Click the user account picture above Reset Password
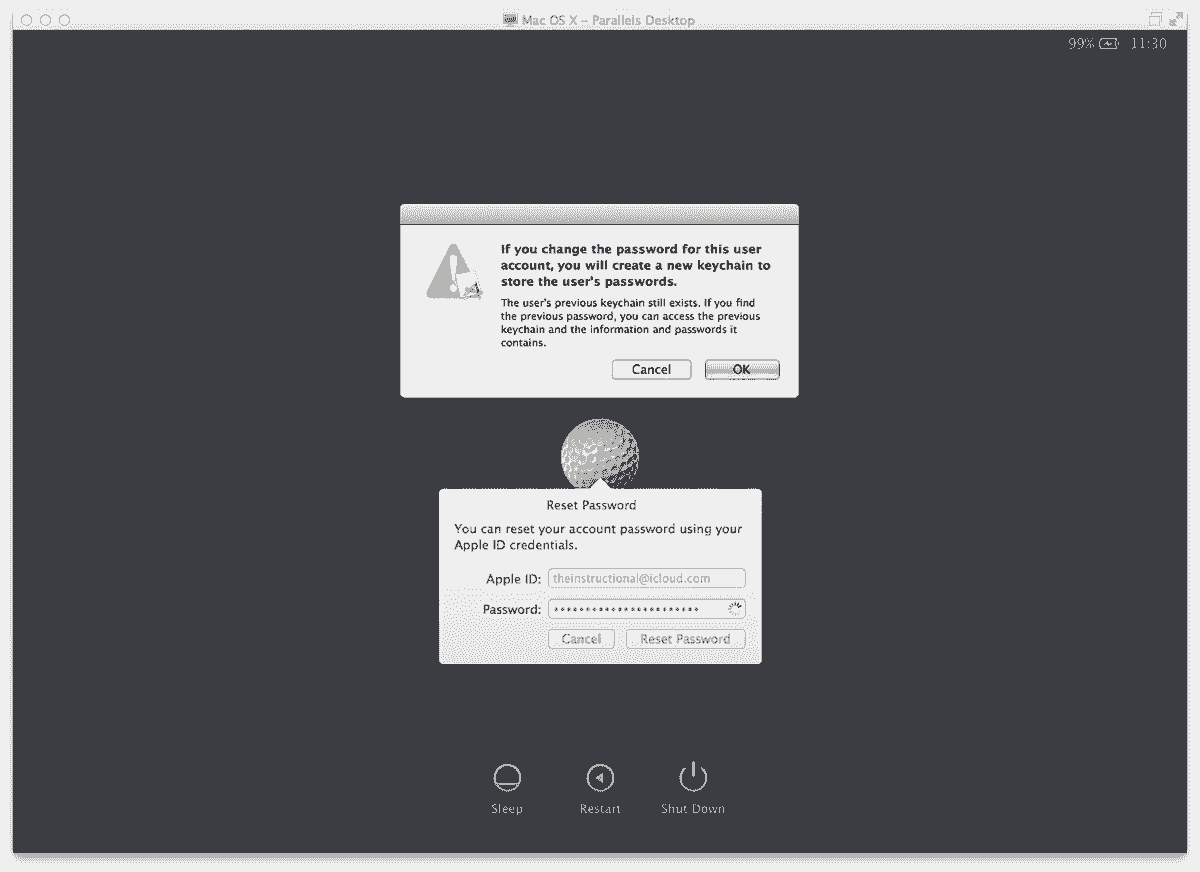Image resolution: width=1200 pixels, height=872 pixels. (600, 452)
